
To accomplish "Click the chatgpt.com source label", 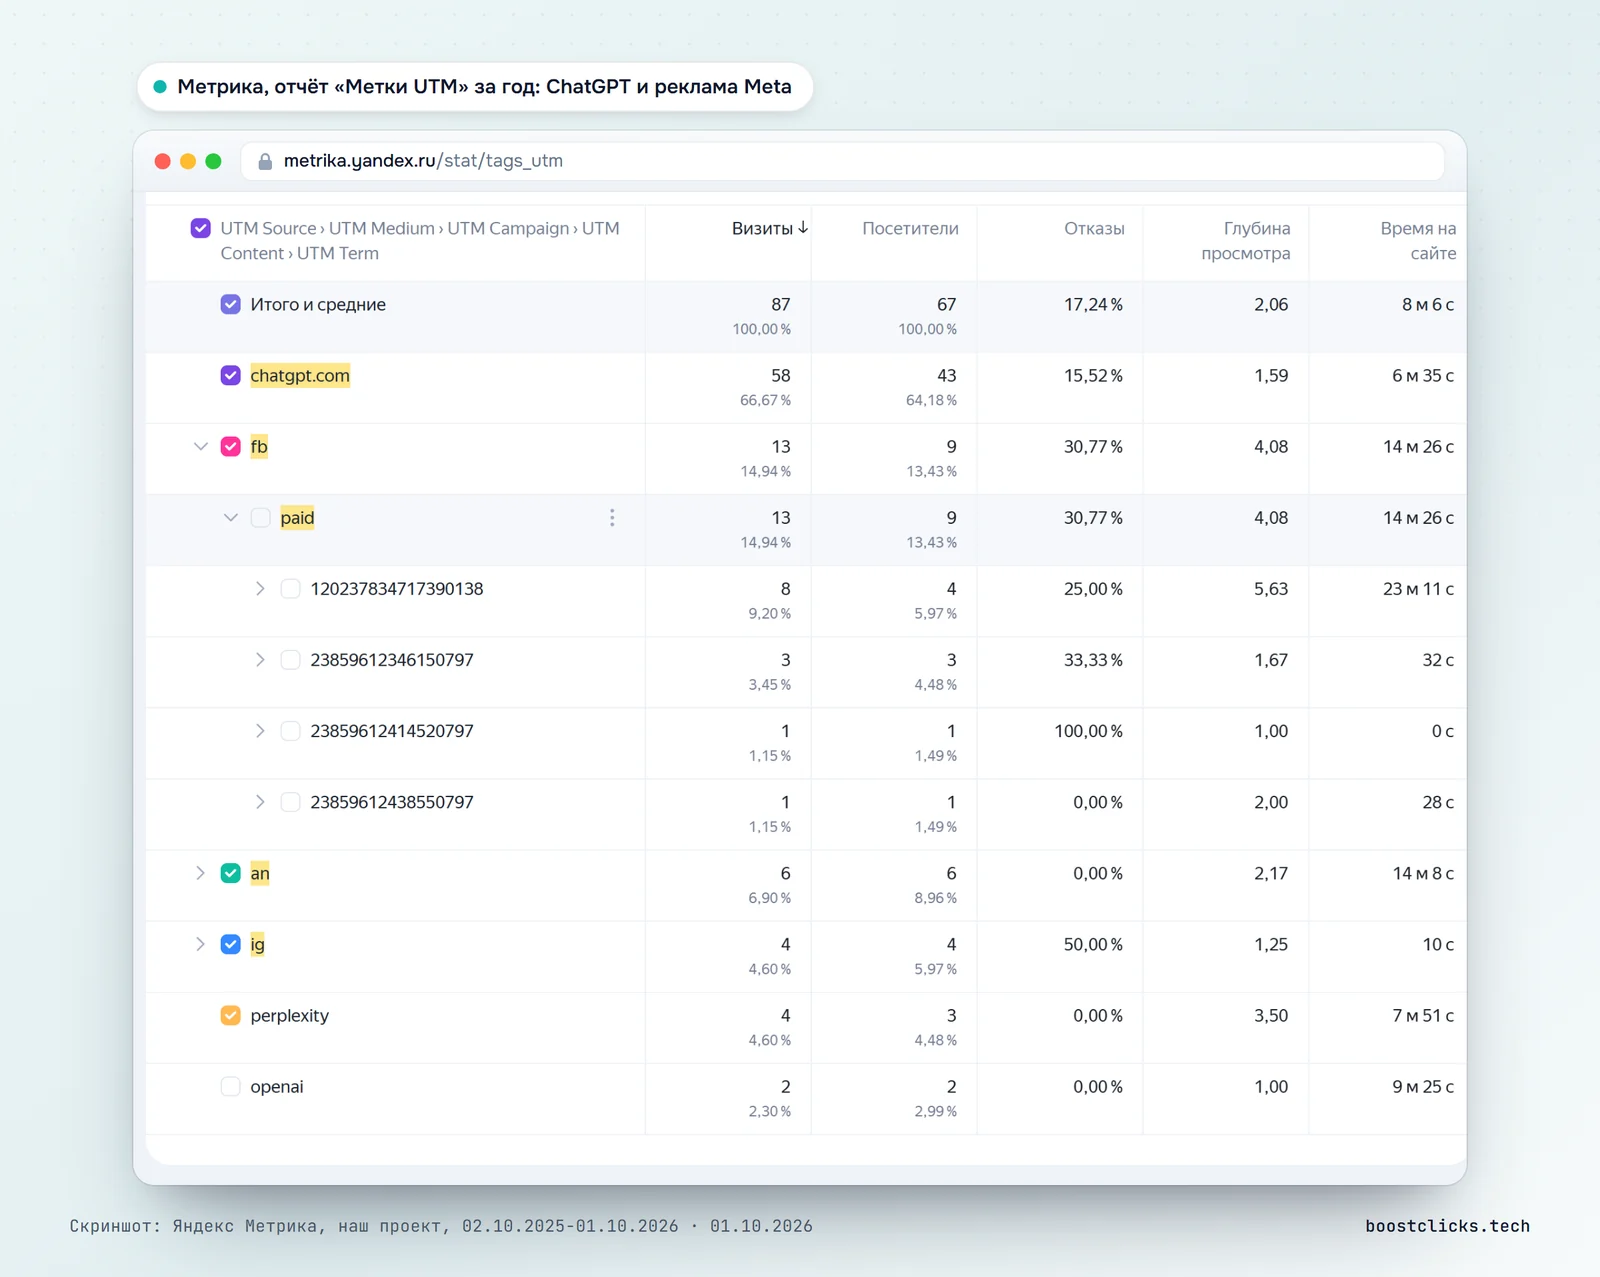I will point(300,375).
